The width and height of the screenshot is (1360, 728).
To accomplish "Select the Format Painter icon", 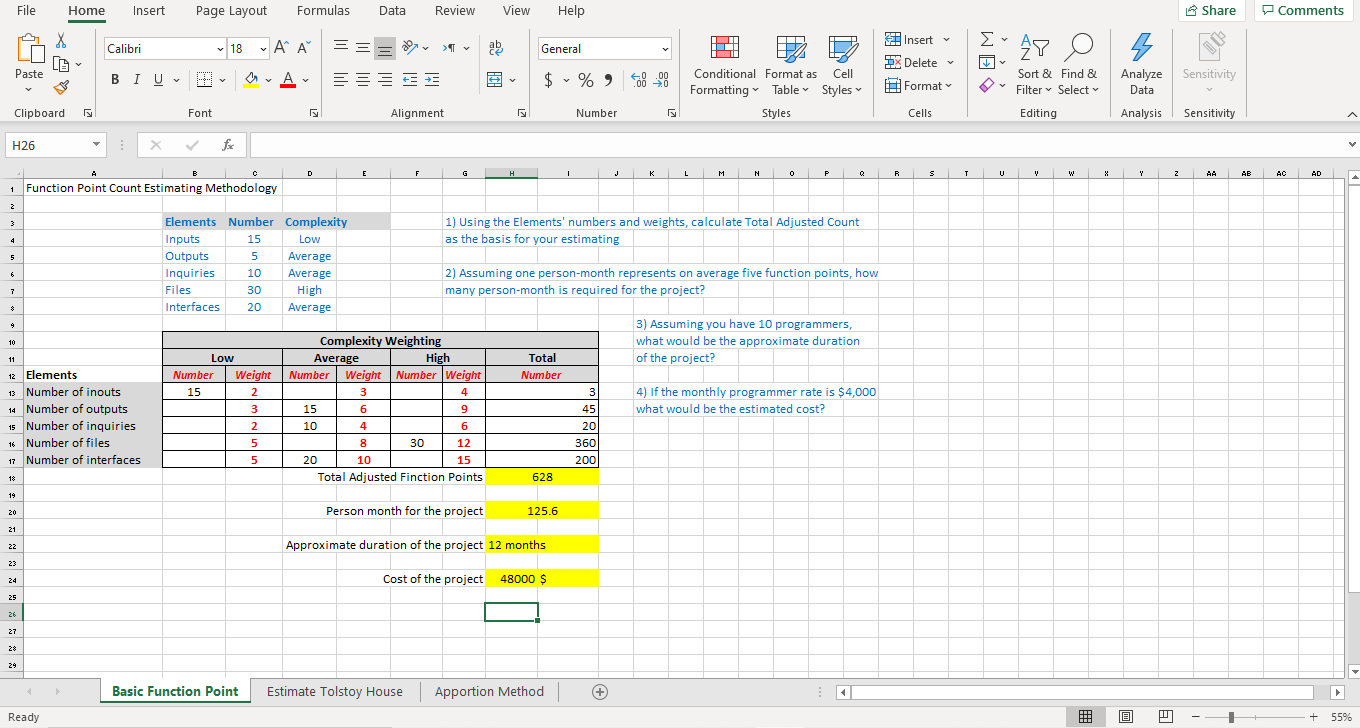I will pyautogui.click(x=59, y=89).
